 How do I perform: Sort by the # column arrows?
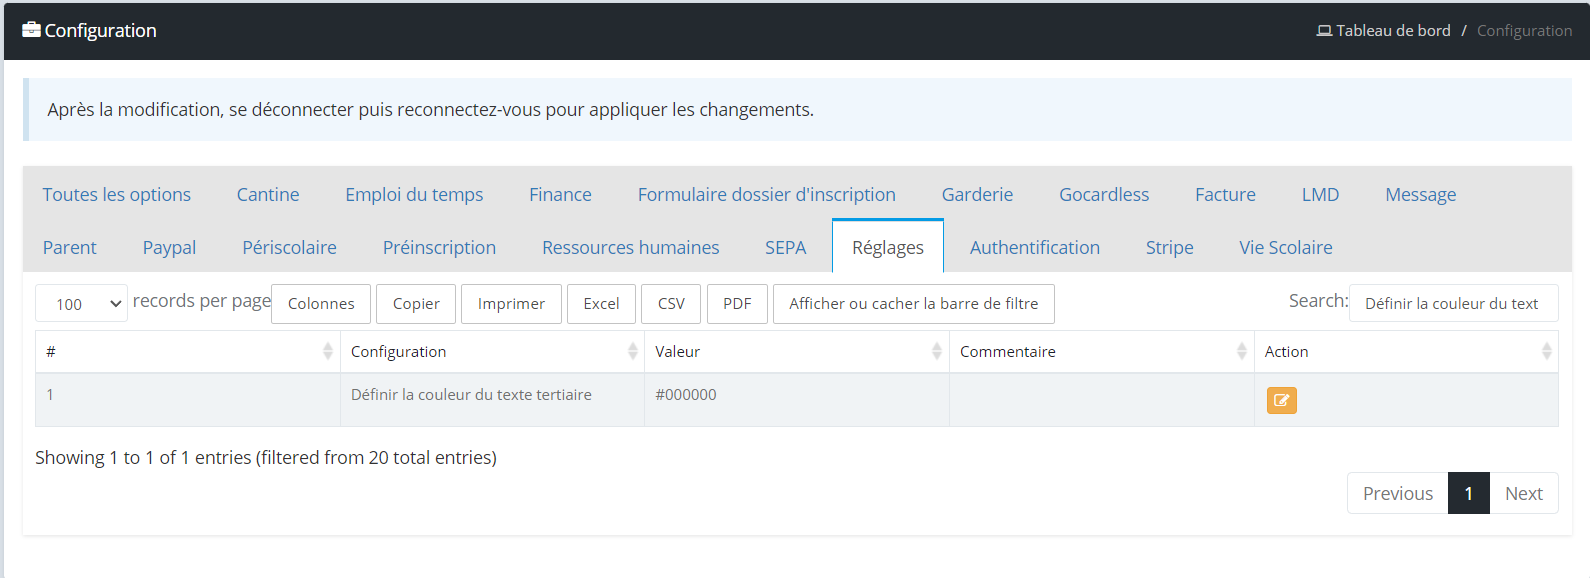pos(327,351)
